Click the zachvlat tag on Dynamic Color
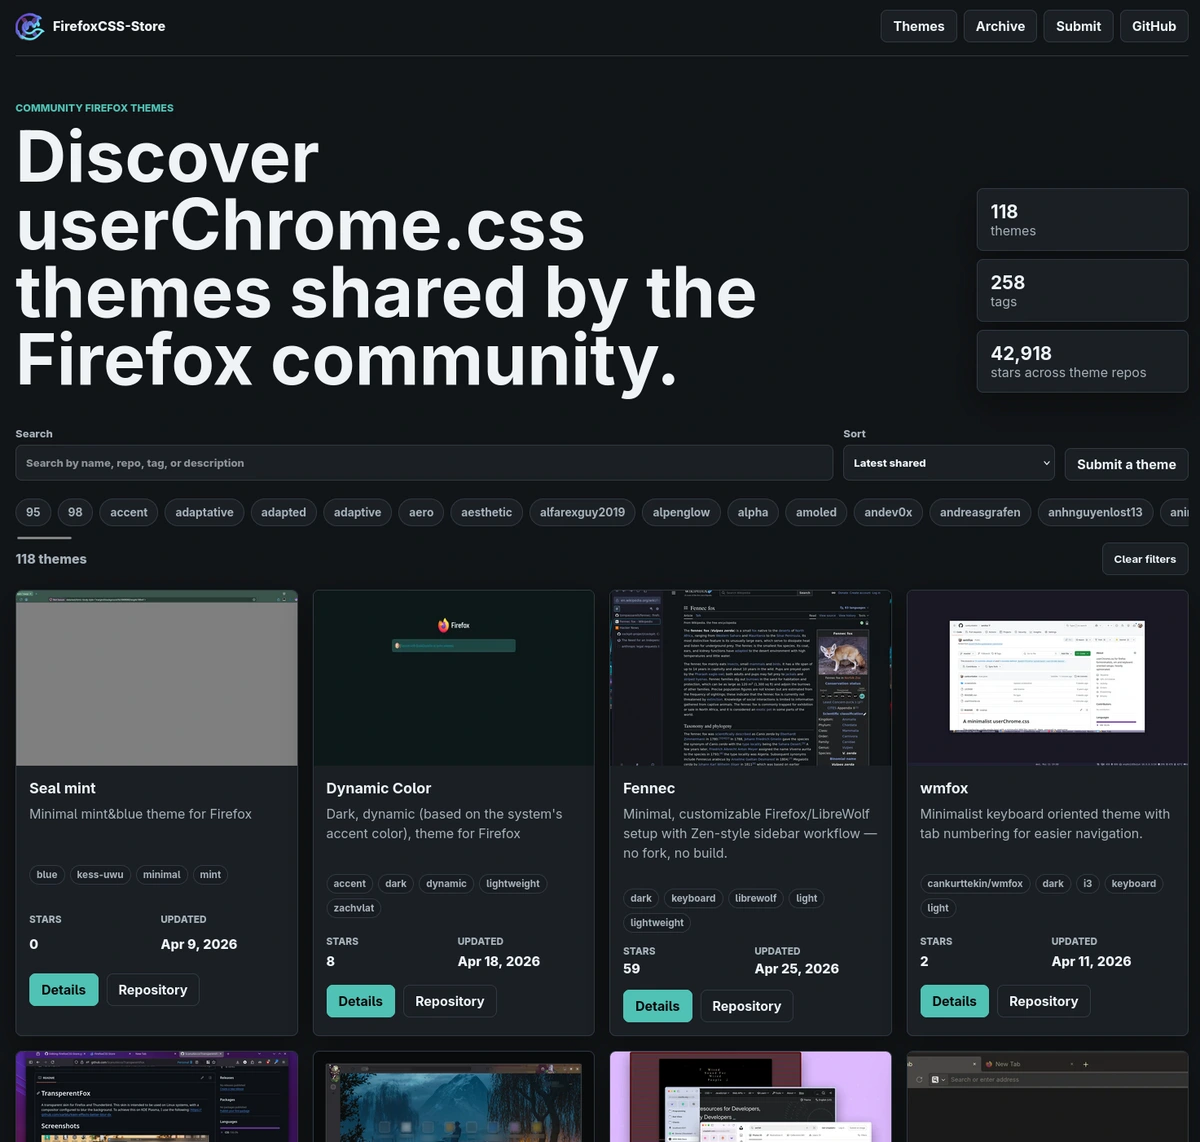The width and height of the screenshot is (1200, 1142). click(x=354, y=908)
